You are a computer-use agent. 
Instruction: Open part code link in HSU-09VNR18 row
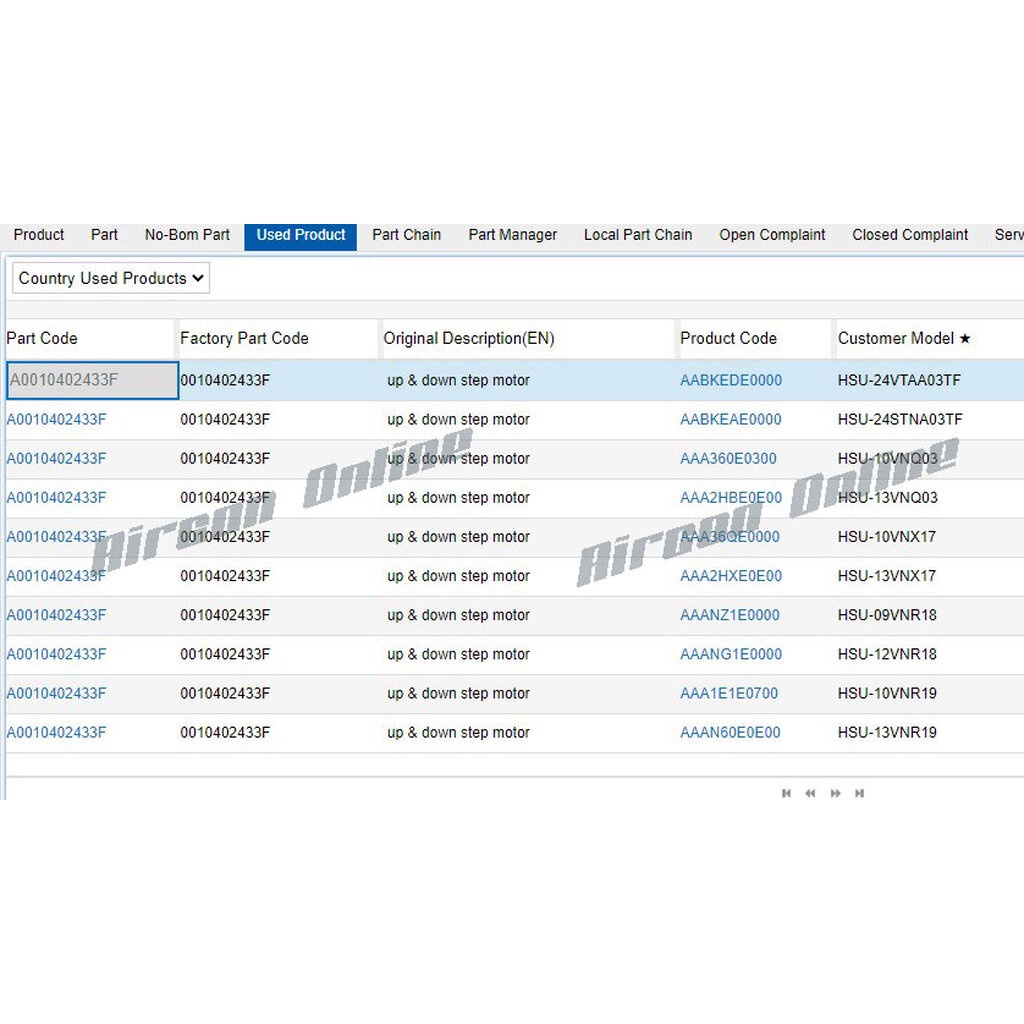click(56, 615)
